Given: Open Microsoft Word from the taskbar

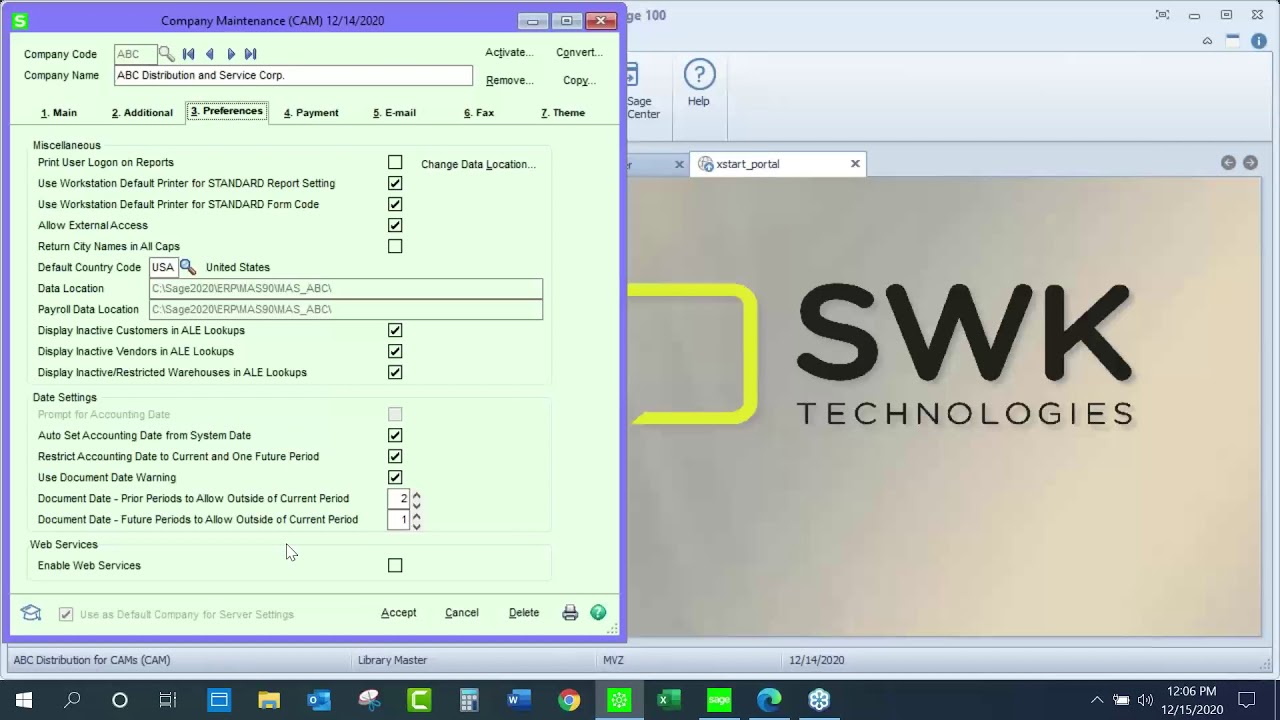Looking at the screenshot, I should coord(519,700).
